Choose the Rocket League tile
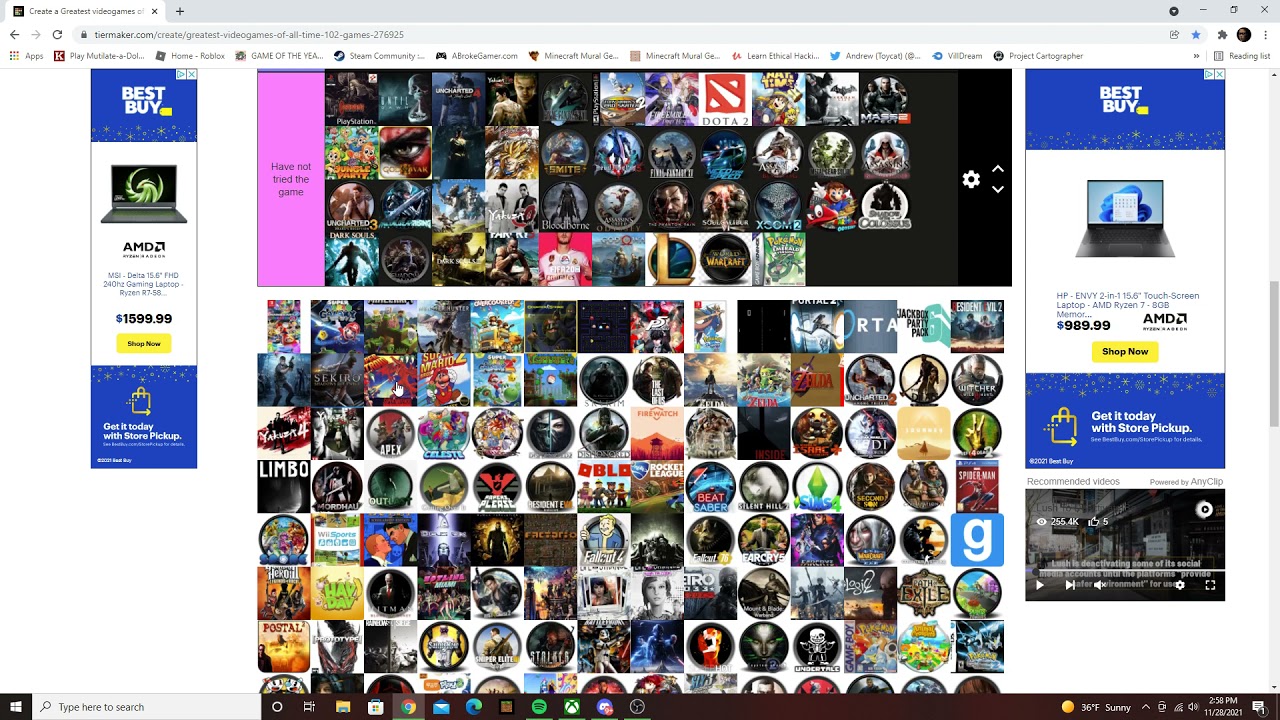This screenshot has width=1280, height=720. 657,487
